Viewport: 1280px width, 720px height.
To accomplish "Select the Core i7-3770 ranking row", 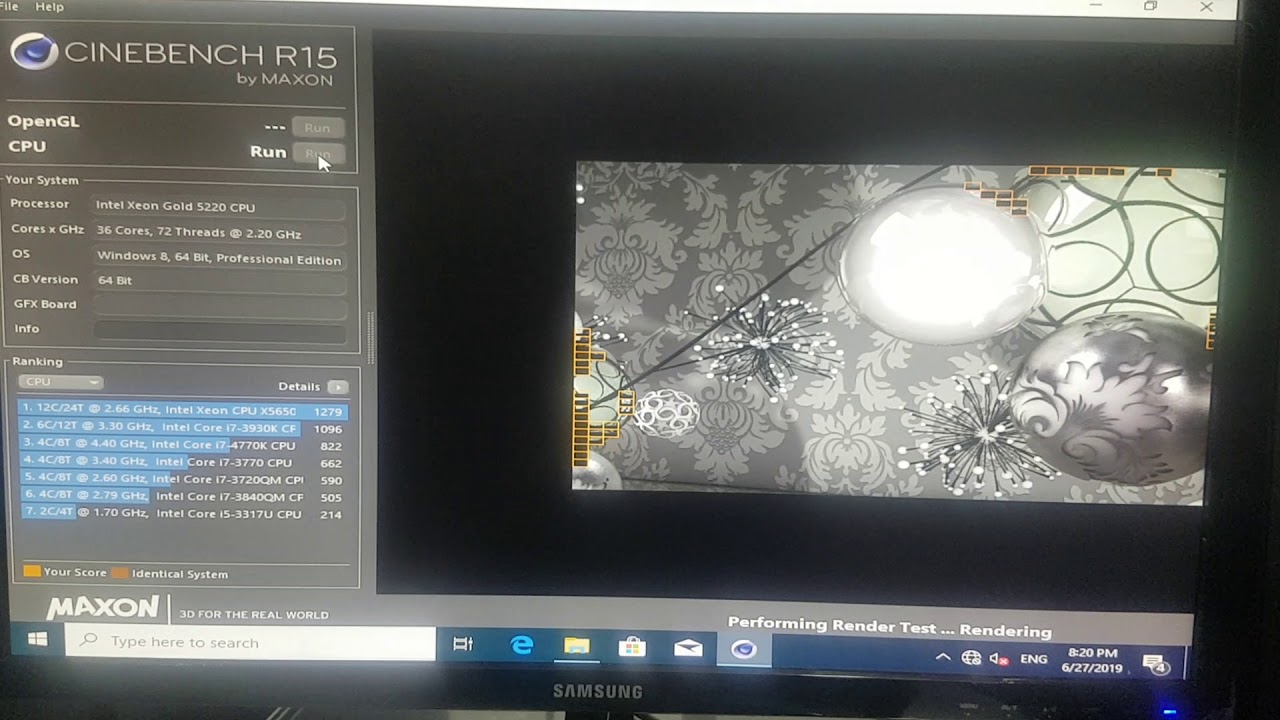I will click(x=182, y=462).
